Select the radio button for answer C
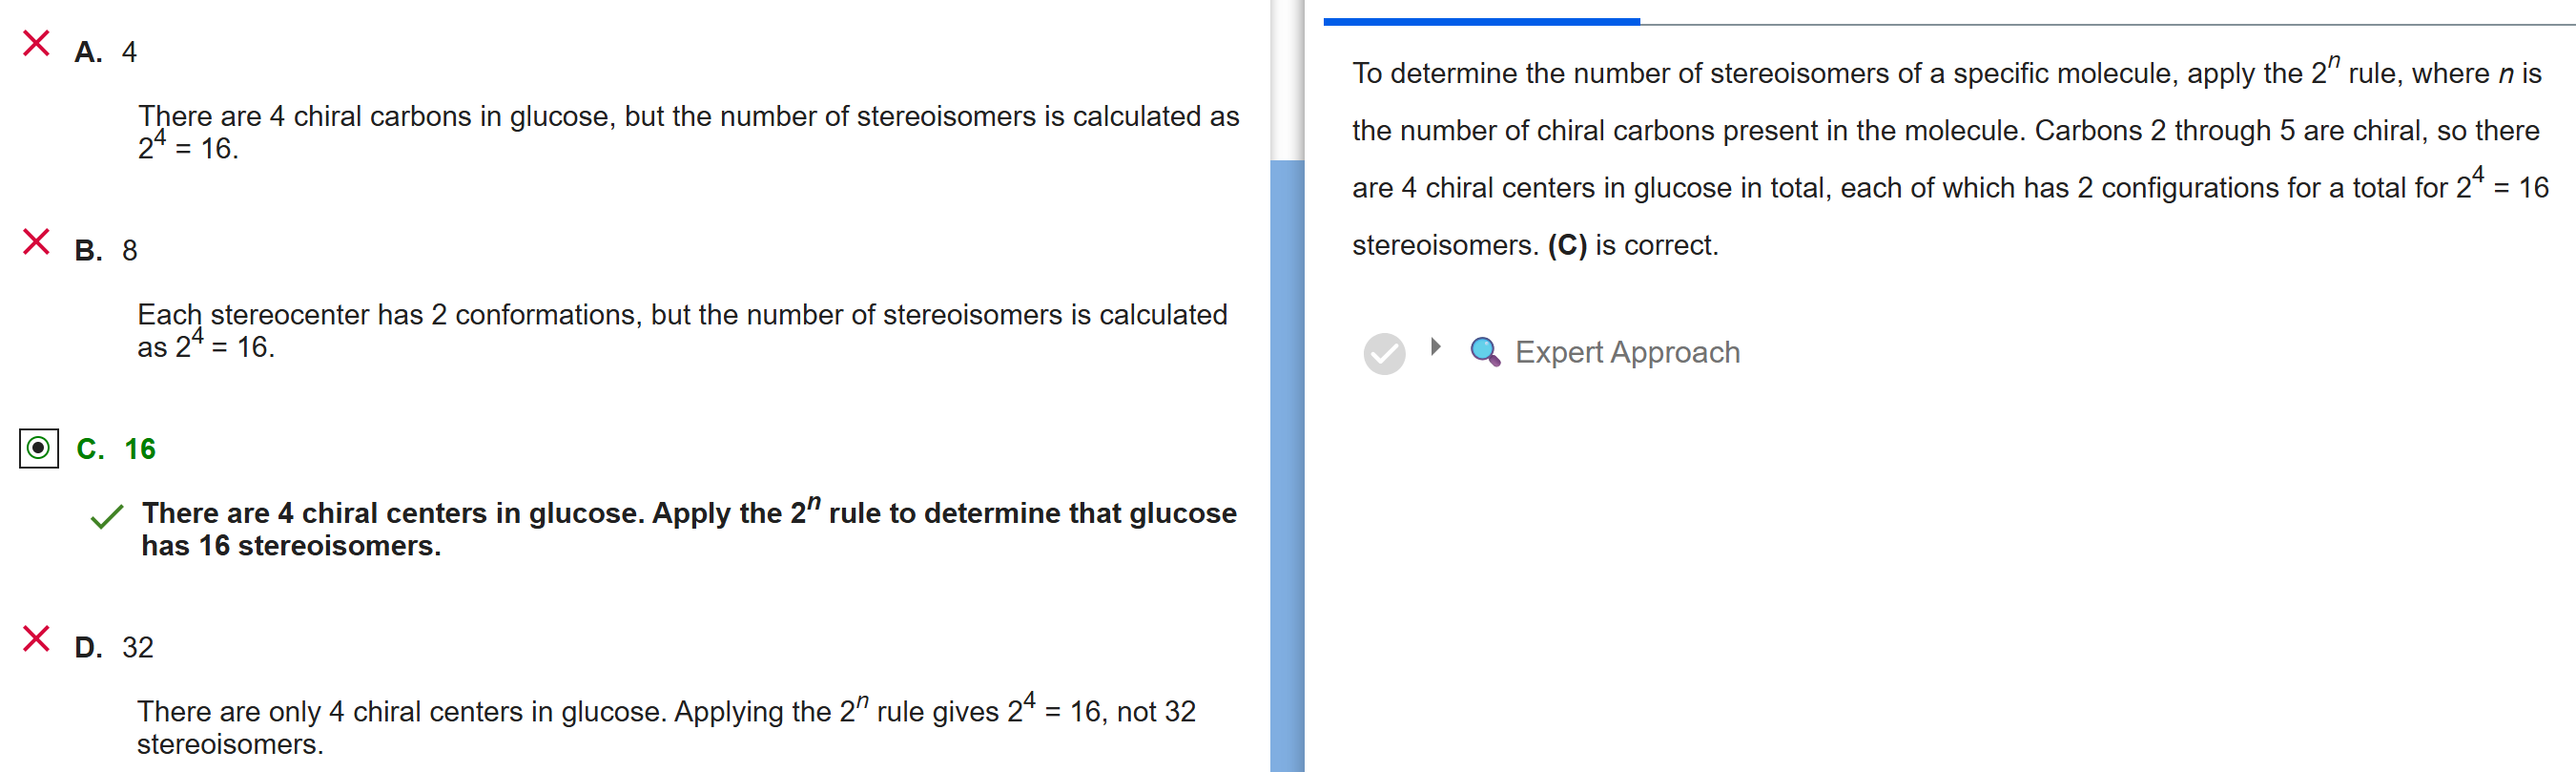This screenshot has width=2576, height=772. click(x=38, y=448)
